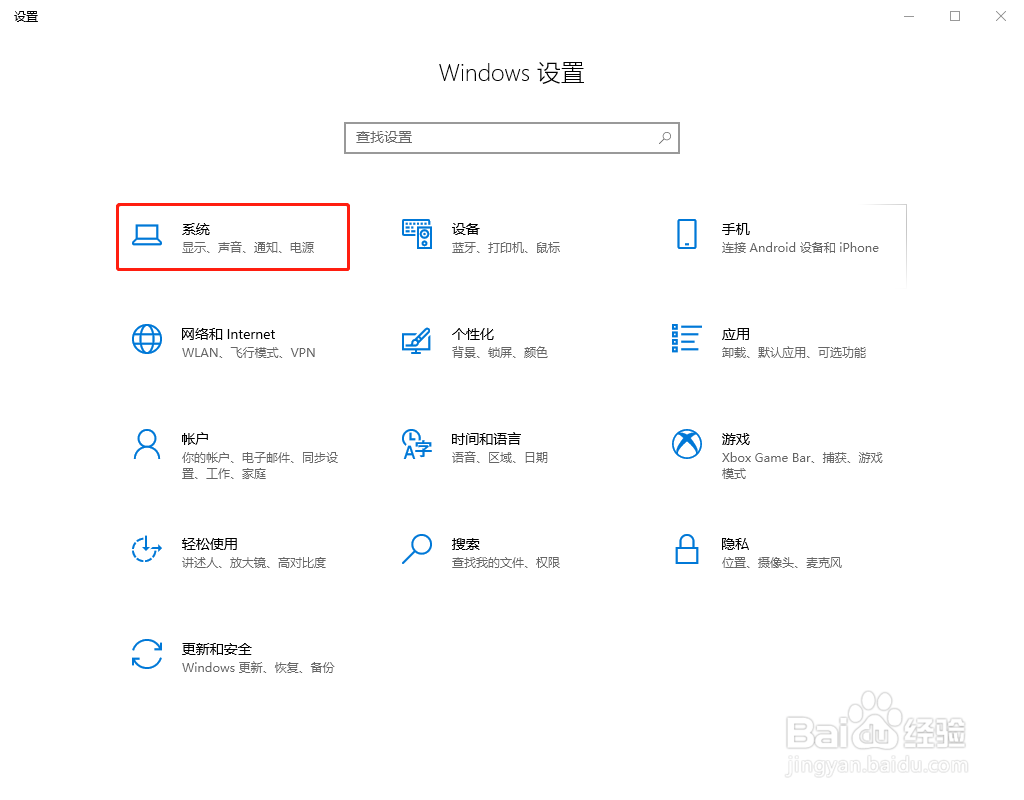Image resolution: width=1024 pixels, height=800 pixels.
Task: Open the 帐户 person icon
Action: tap(147, 444)
